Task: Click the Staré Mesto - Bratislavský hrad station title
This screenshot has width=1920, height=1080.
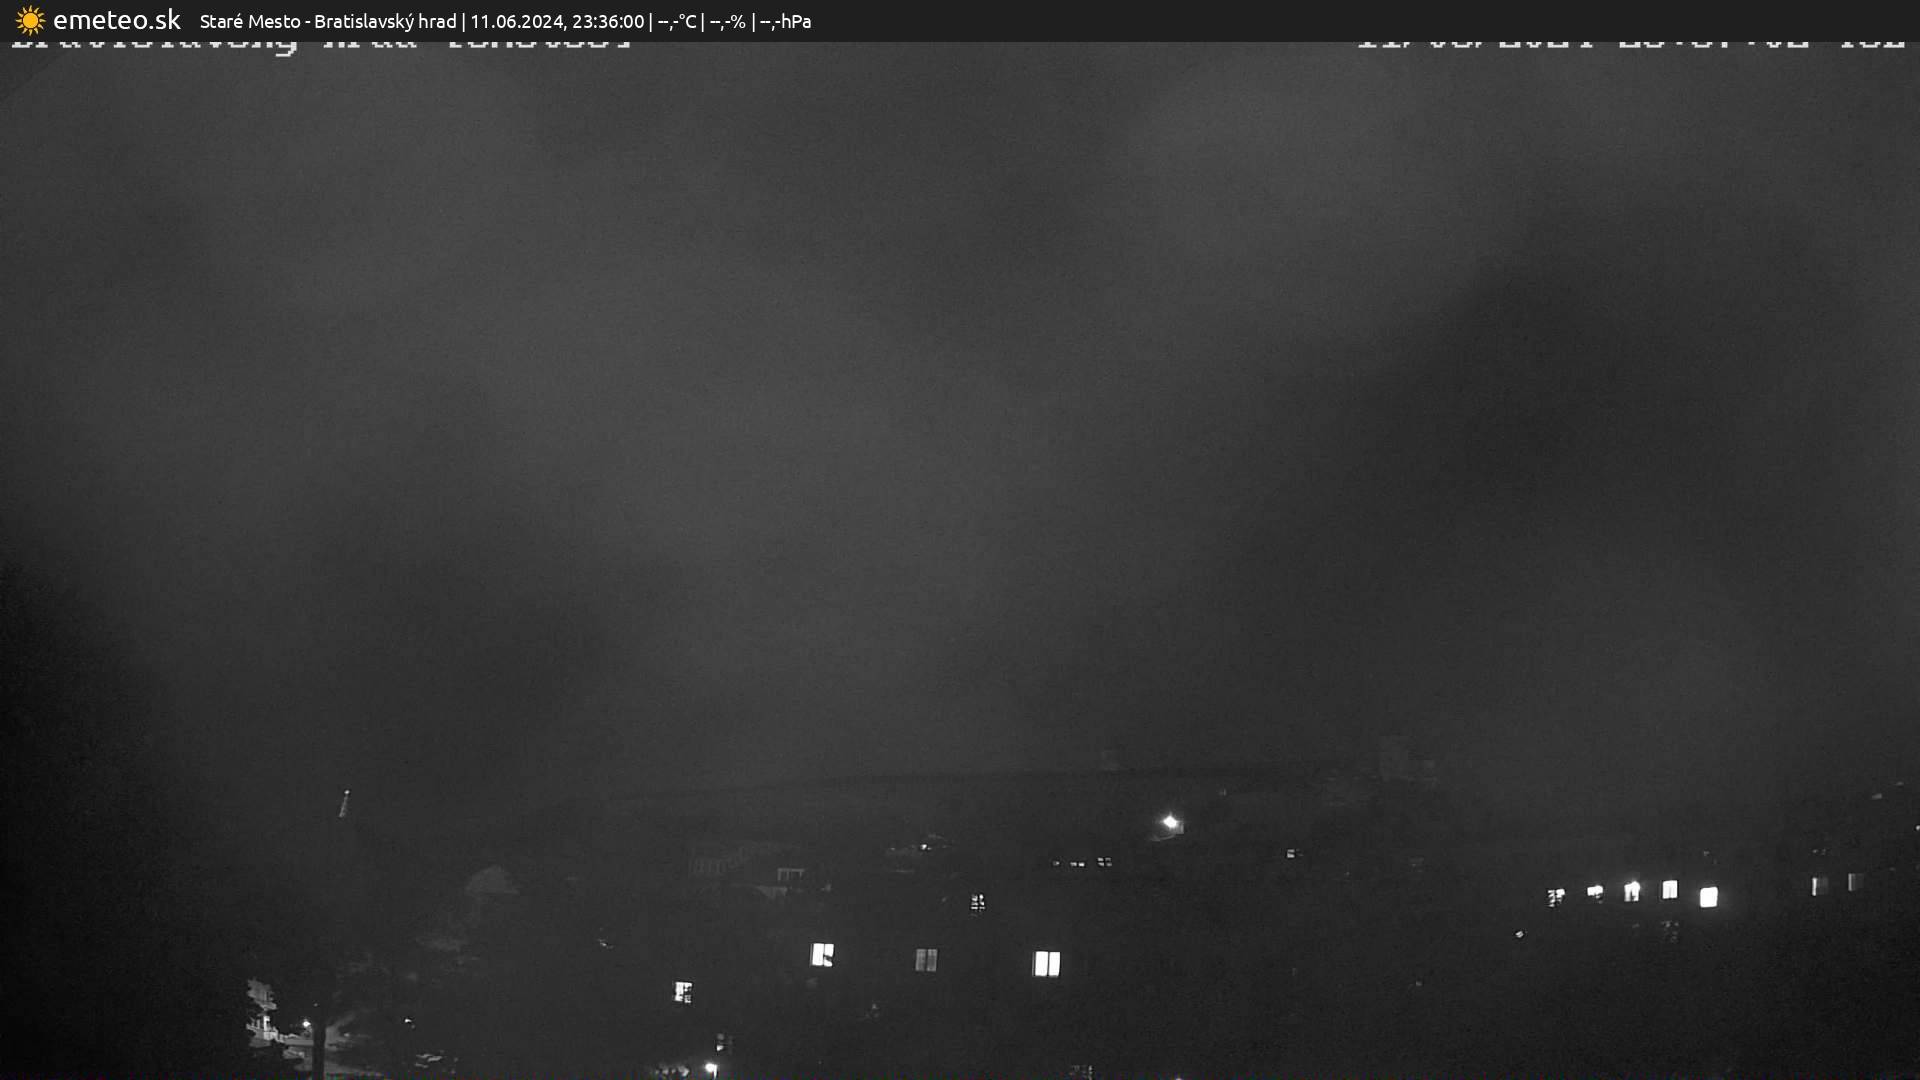Action: point(328,22)
